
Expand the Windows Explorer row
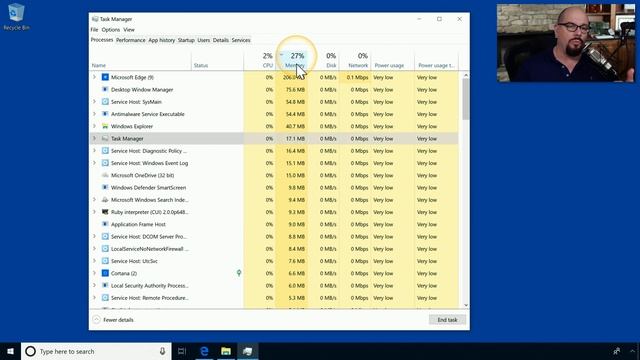pos(94,126)
